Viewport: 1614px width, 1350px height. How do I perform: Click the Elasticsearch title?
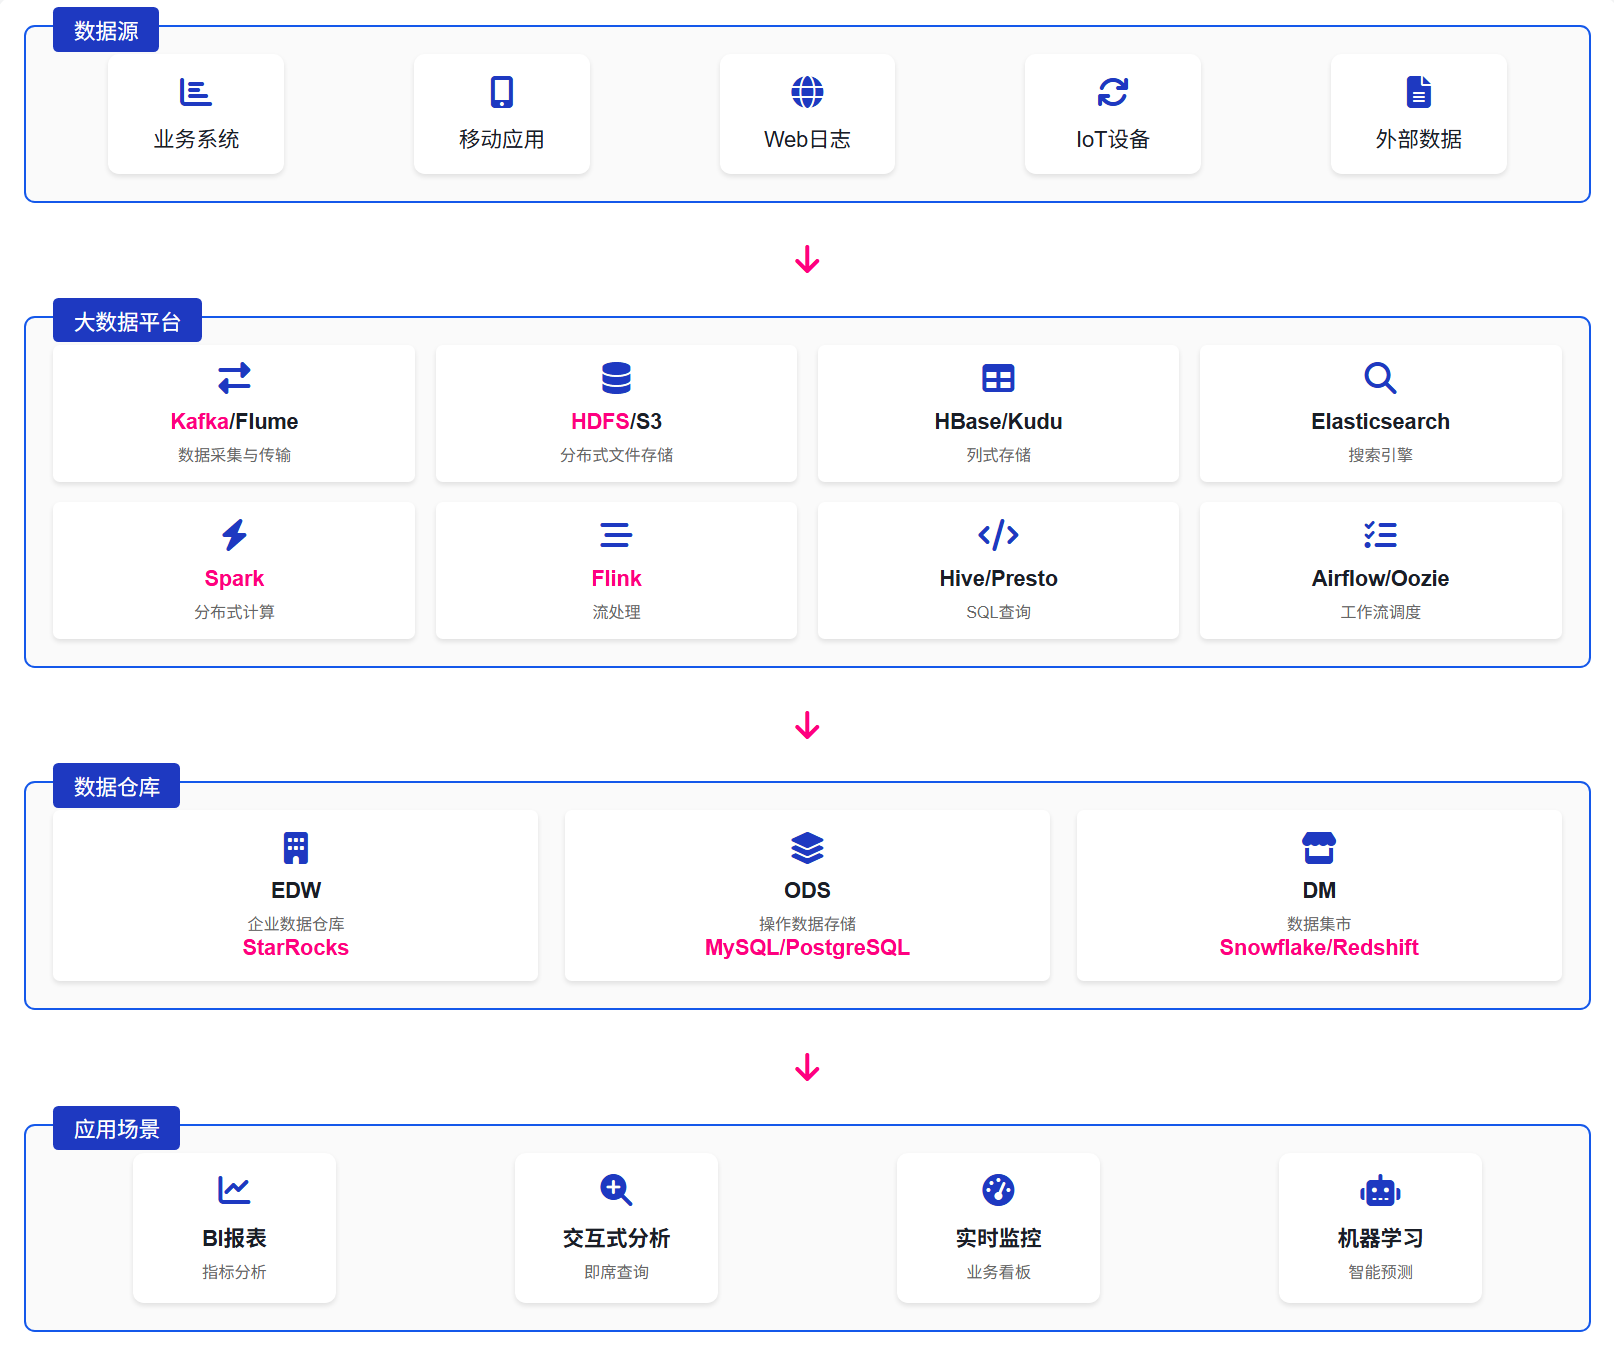(1380, 422)
